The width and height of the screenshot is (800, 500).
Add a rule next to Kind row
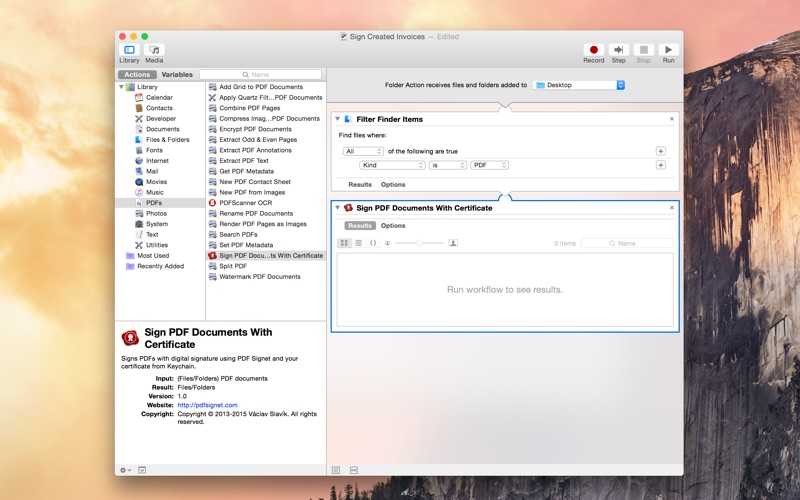661,165
